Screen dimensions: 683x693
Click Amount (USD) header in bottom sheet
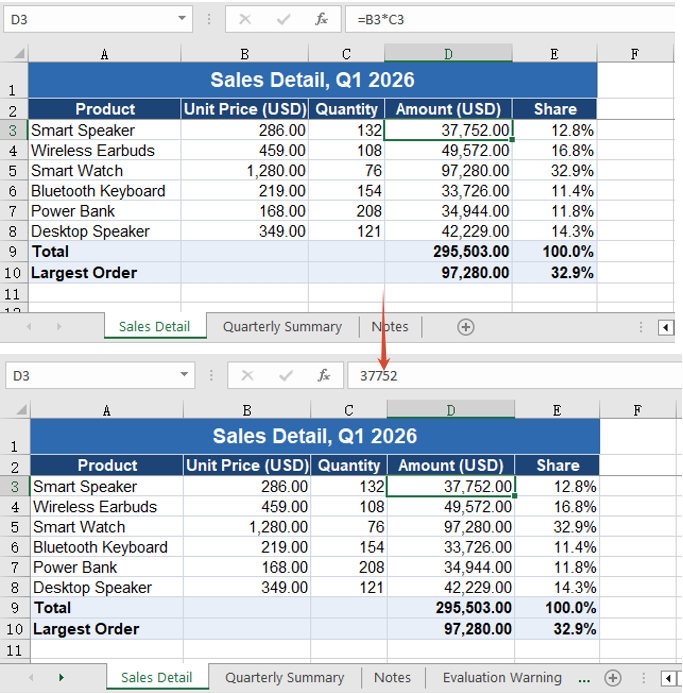pyautogui.click(x=451, y=465)
